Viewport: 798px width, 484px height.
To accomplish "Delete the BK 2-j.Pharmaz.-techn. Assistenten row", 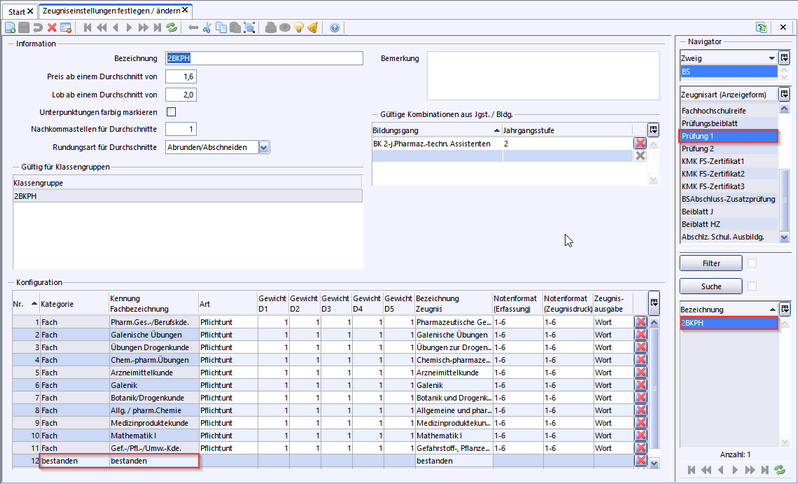I will 640,144.
